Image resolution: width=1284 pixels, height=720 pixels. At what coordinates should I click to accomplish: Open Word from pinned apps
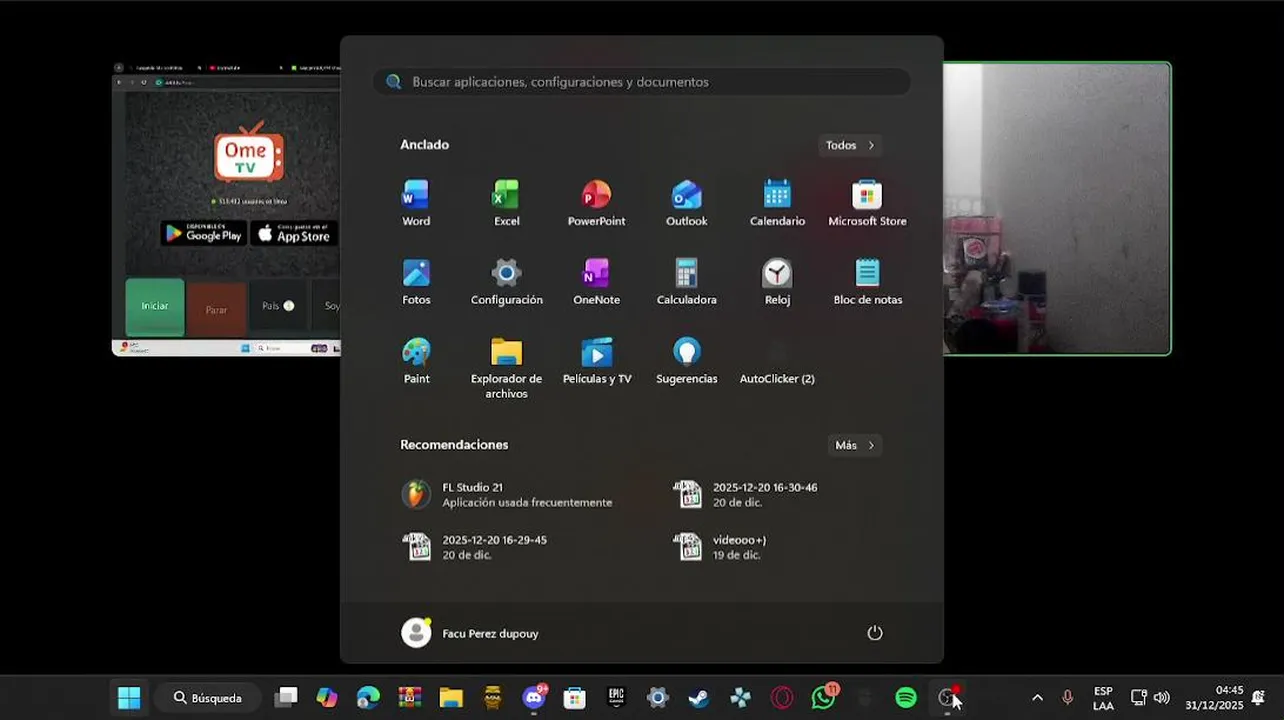coord(416,203)
